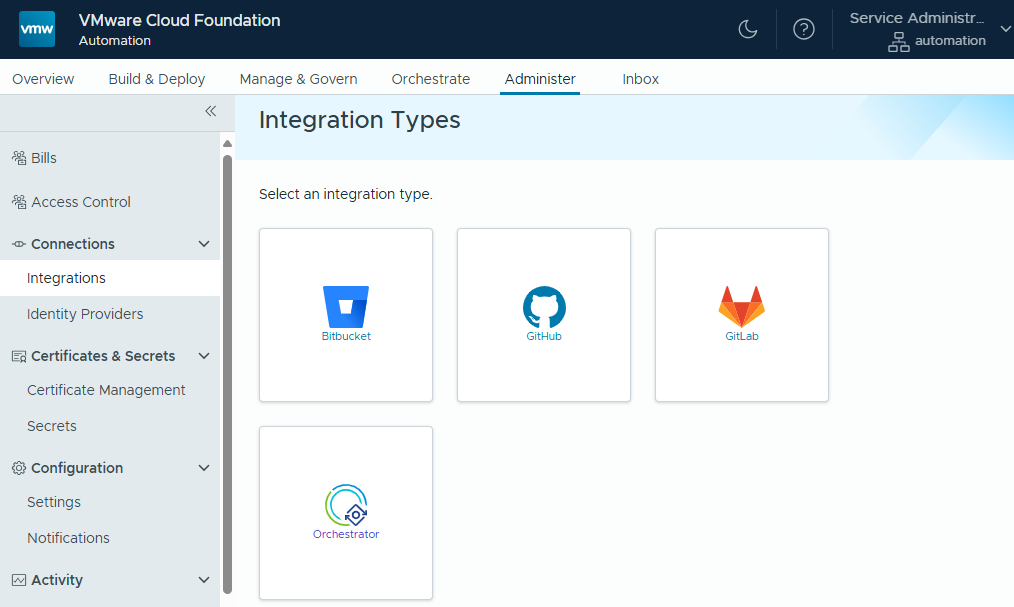Viewport: 1014px width, 607px height.
Task: Select the GitHub logo icon
Action: click(x=544, y=307)
